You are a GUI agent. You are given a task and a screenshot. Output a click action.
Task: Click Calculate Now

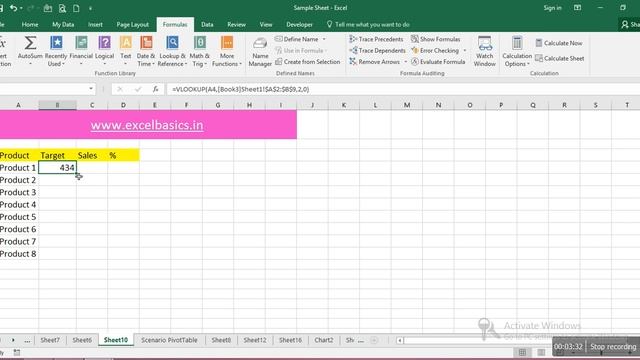559,43
